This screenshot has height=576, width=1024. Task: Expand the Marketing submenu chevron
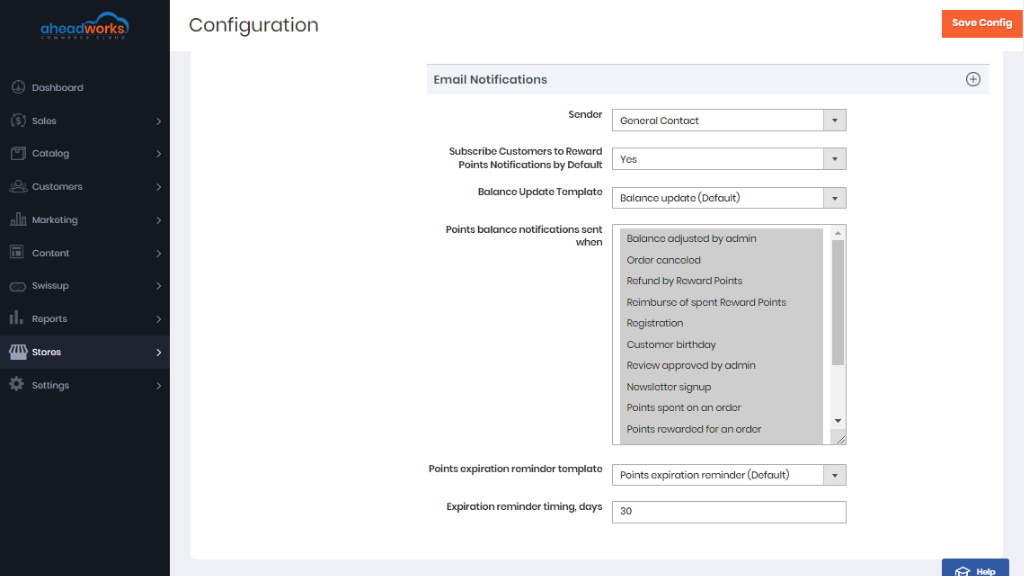pos(159,220)
